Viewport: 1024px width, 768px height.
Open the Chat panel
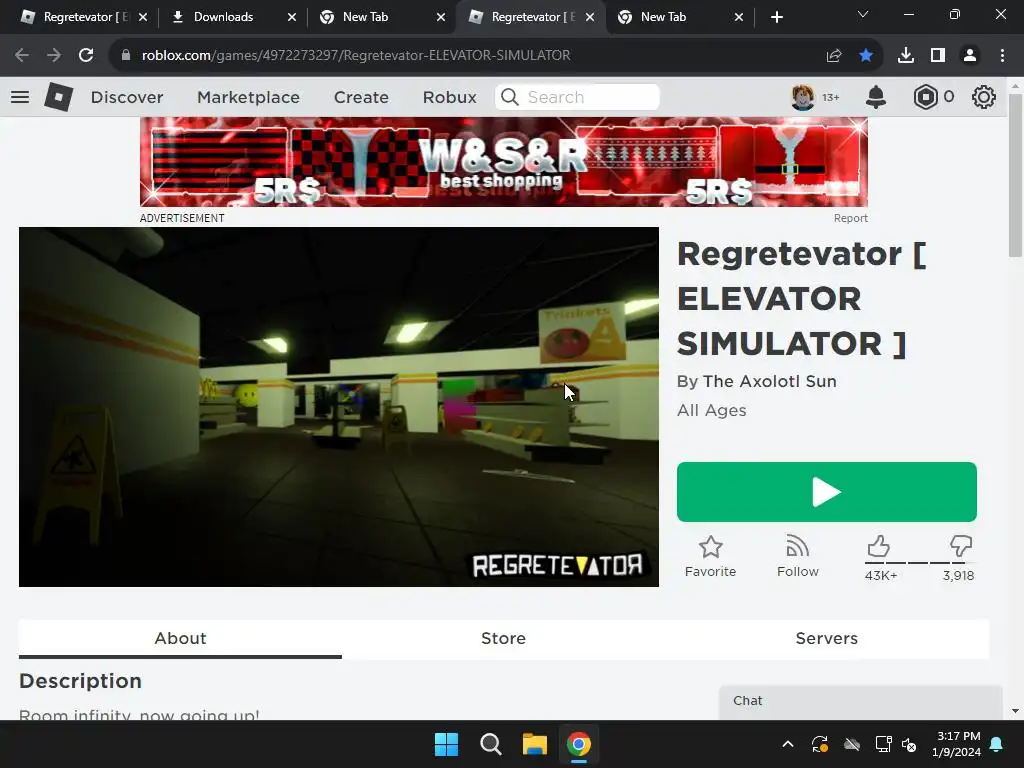(x=861, y=701)
